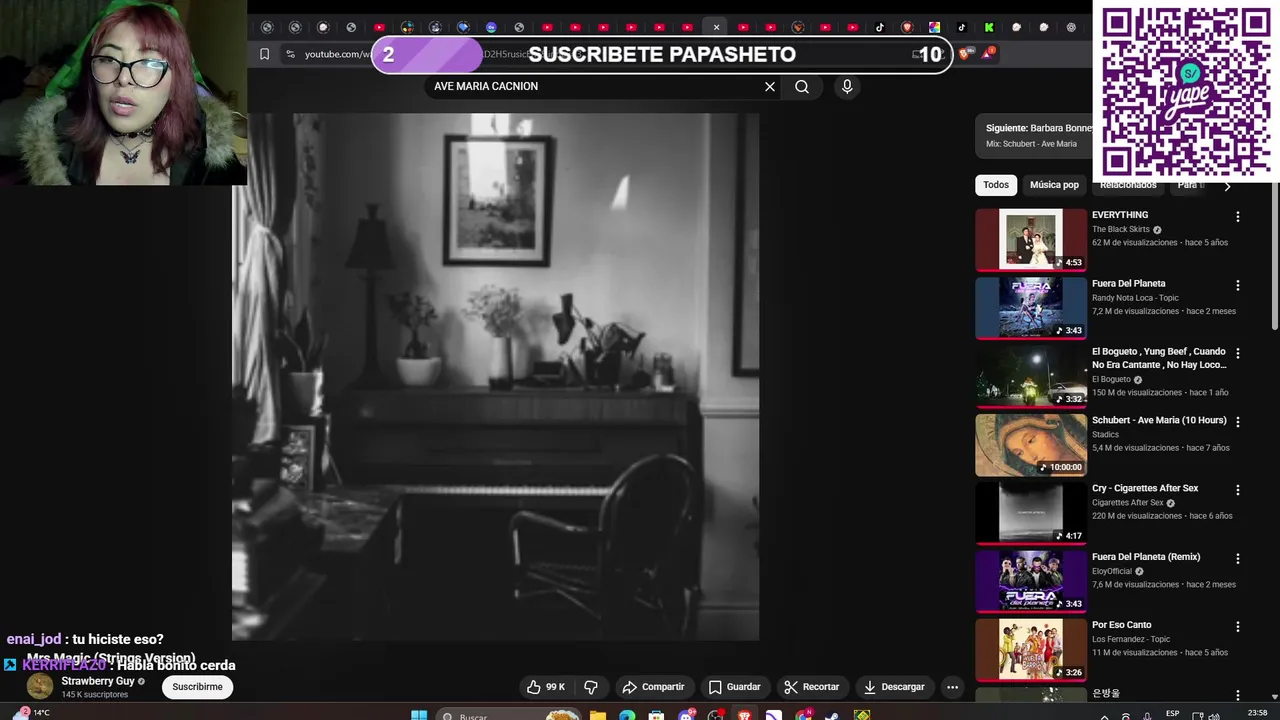Open File Explorer from the taskbar
Viewport: 1280px width, 720px height.
click(x=597, y=715)
